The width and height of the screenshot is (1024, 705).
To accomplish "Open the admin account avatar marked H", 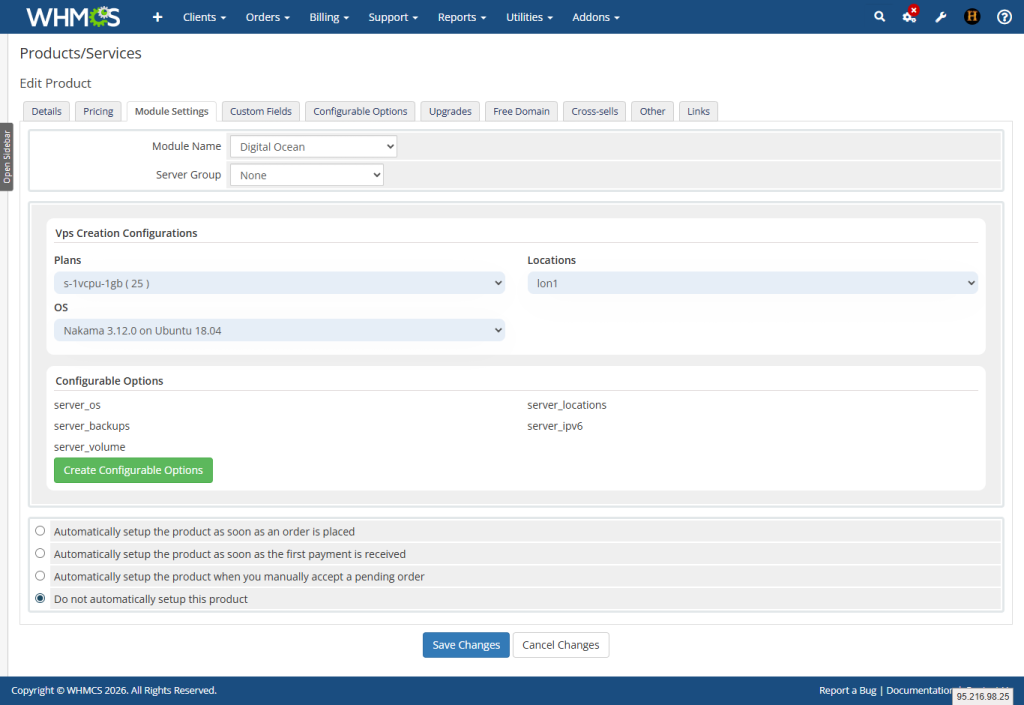I will point(971,16).
